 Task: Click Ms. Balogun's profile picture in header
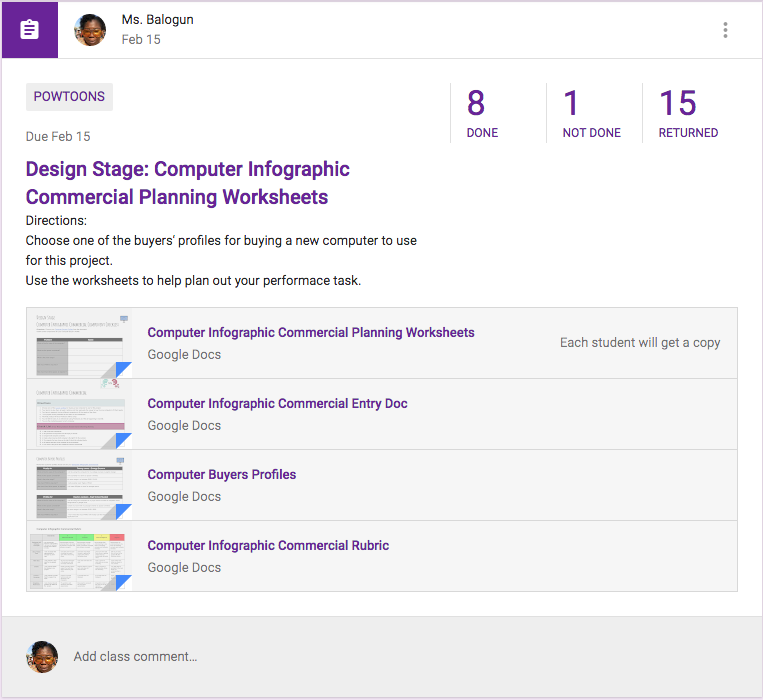(90, 30)
